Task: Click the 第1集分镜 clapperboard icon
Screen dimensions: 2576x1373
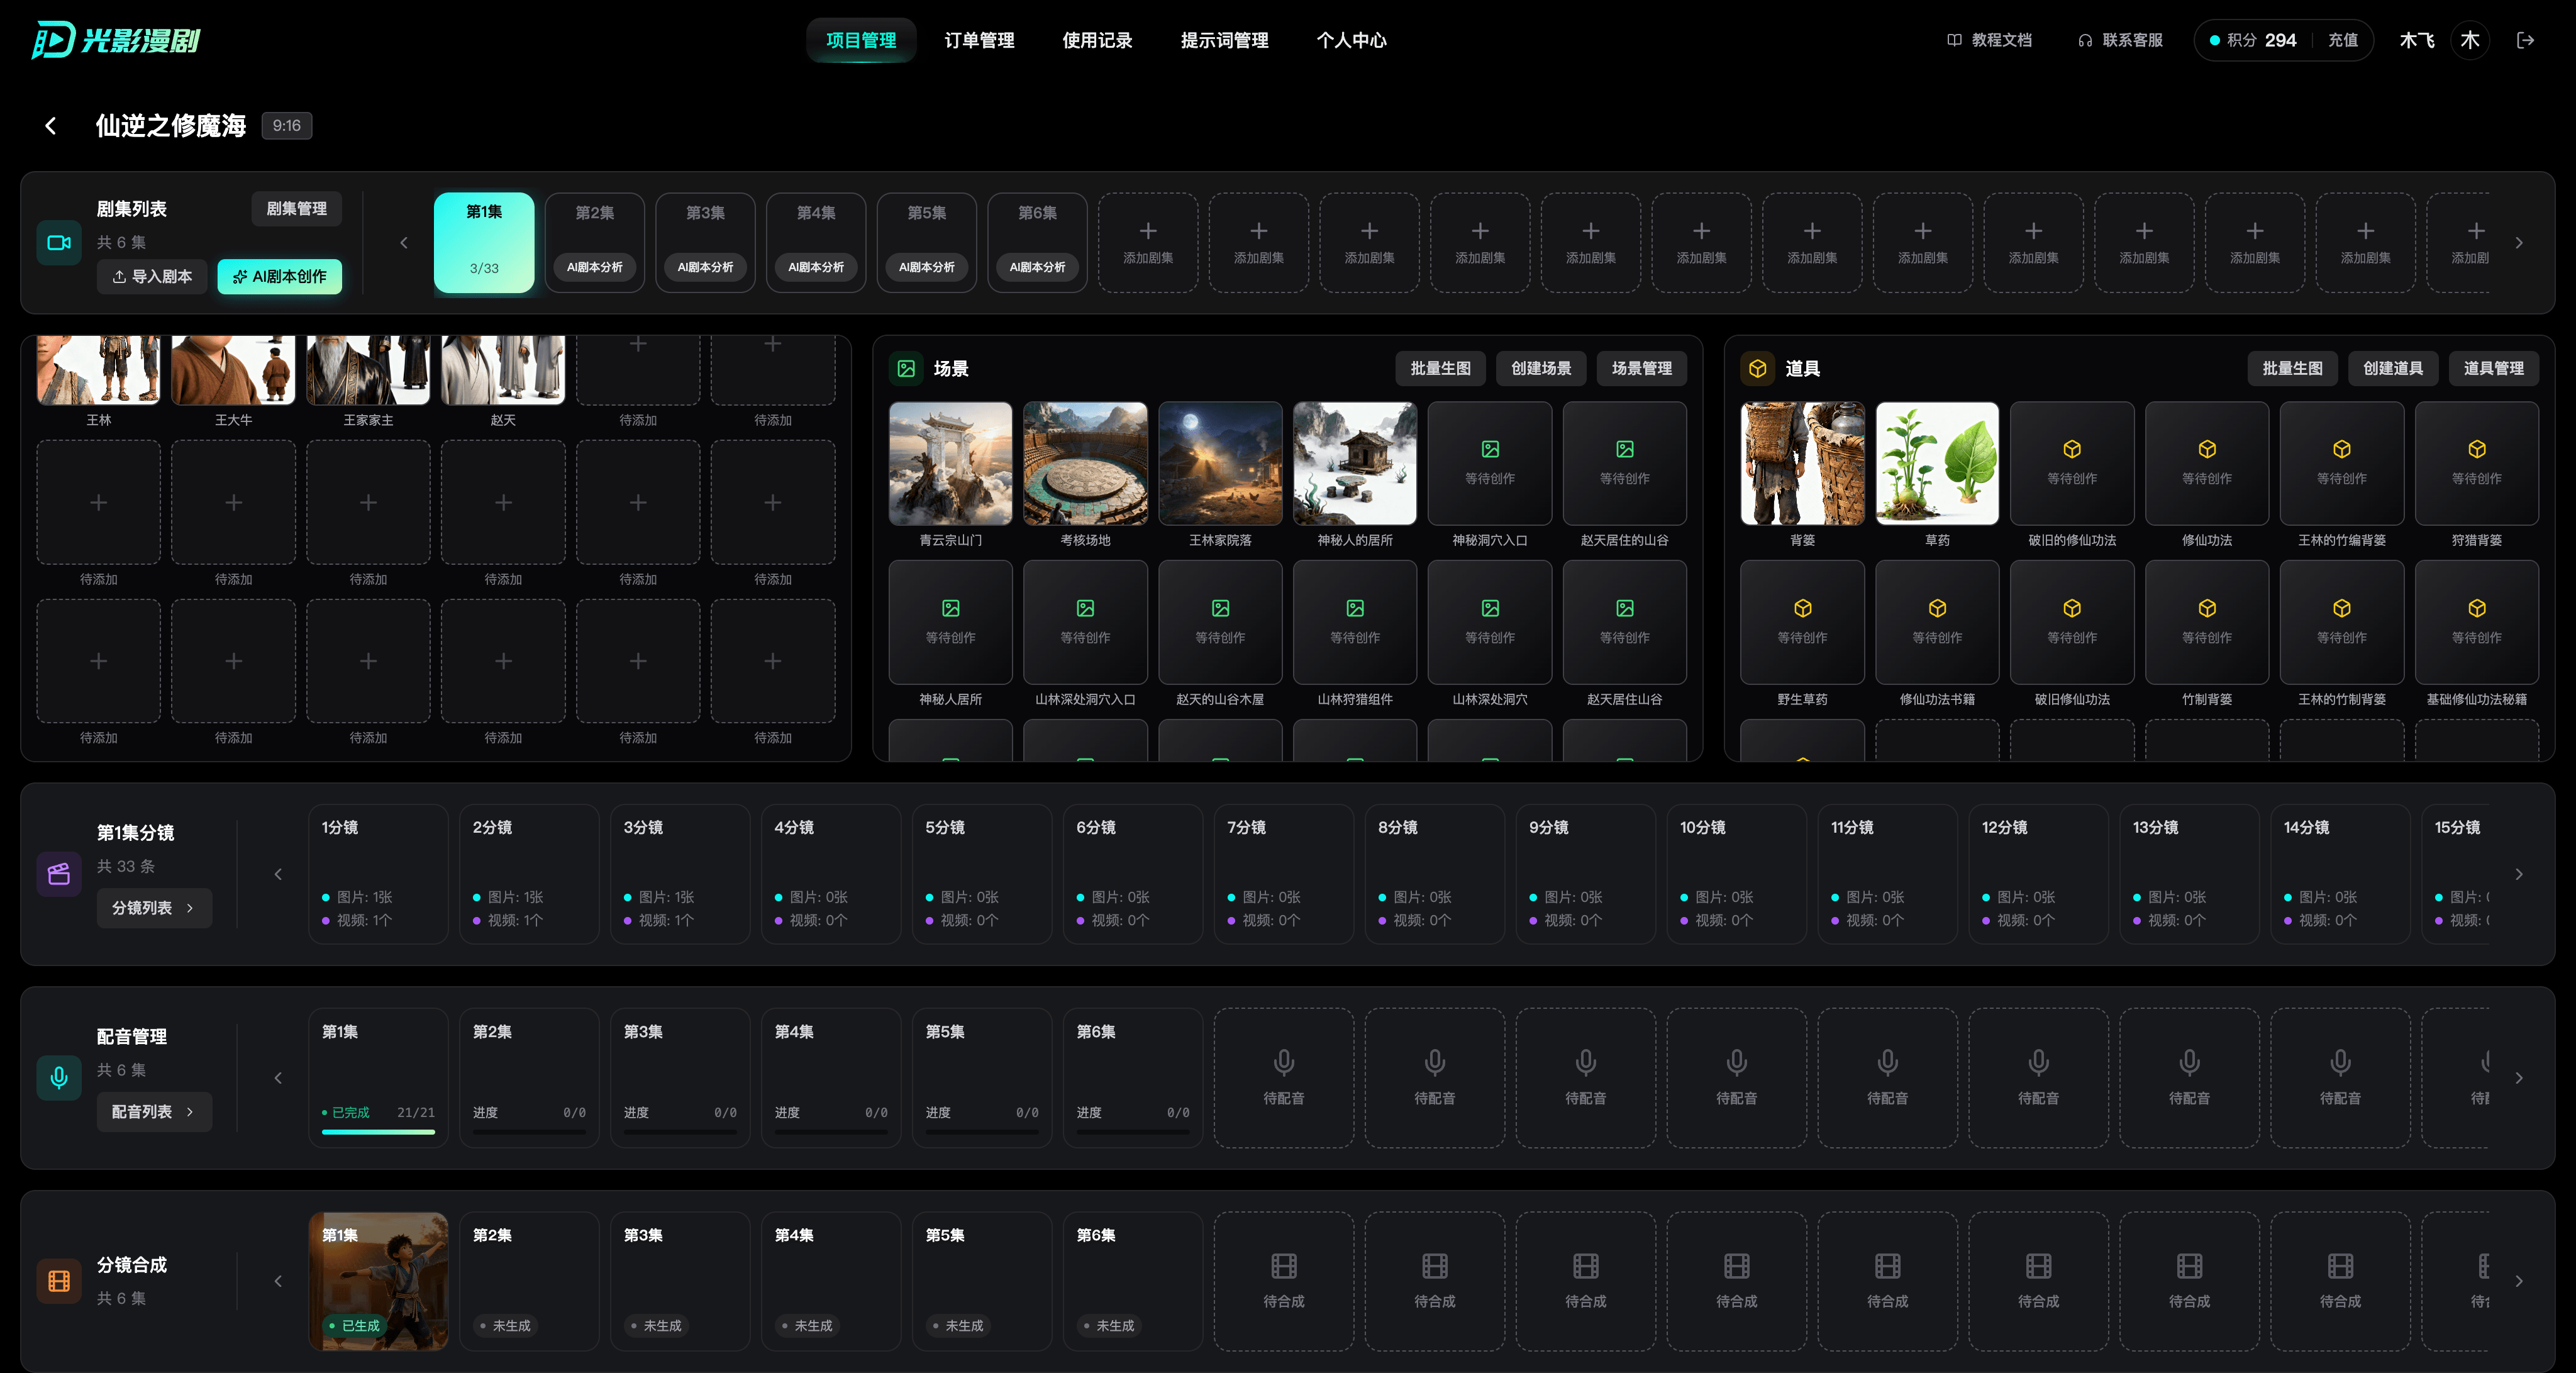Action: pos(59,874)
